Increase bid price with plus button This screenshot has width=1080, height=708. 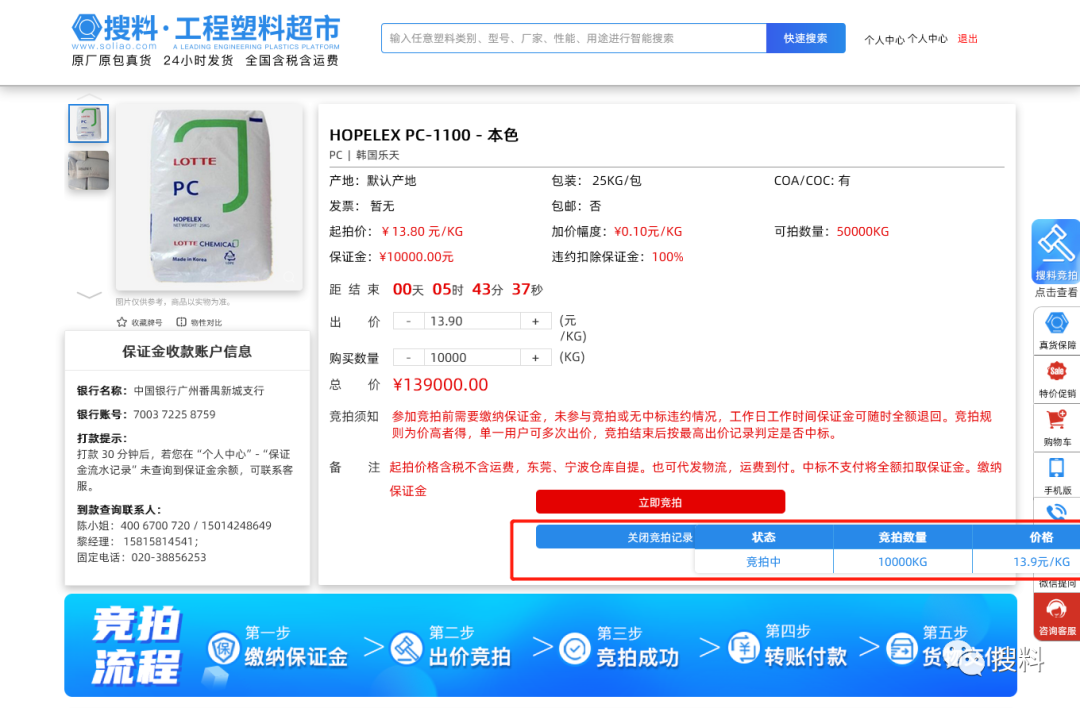535,321
